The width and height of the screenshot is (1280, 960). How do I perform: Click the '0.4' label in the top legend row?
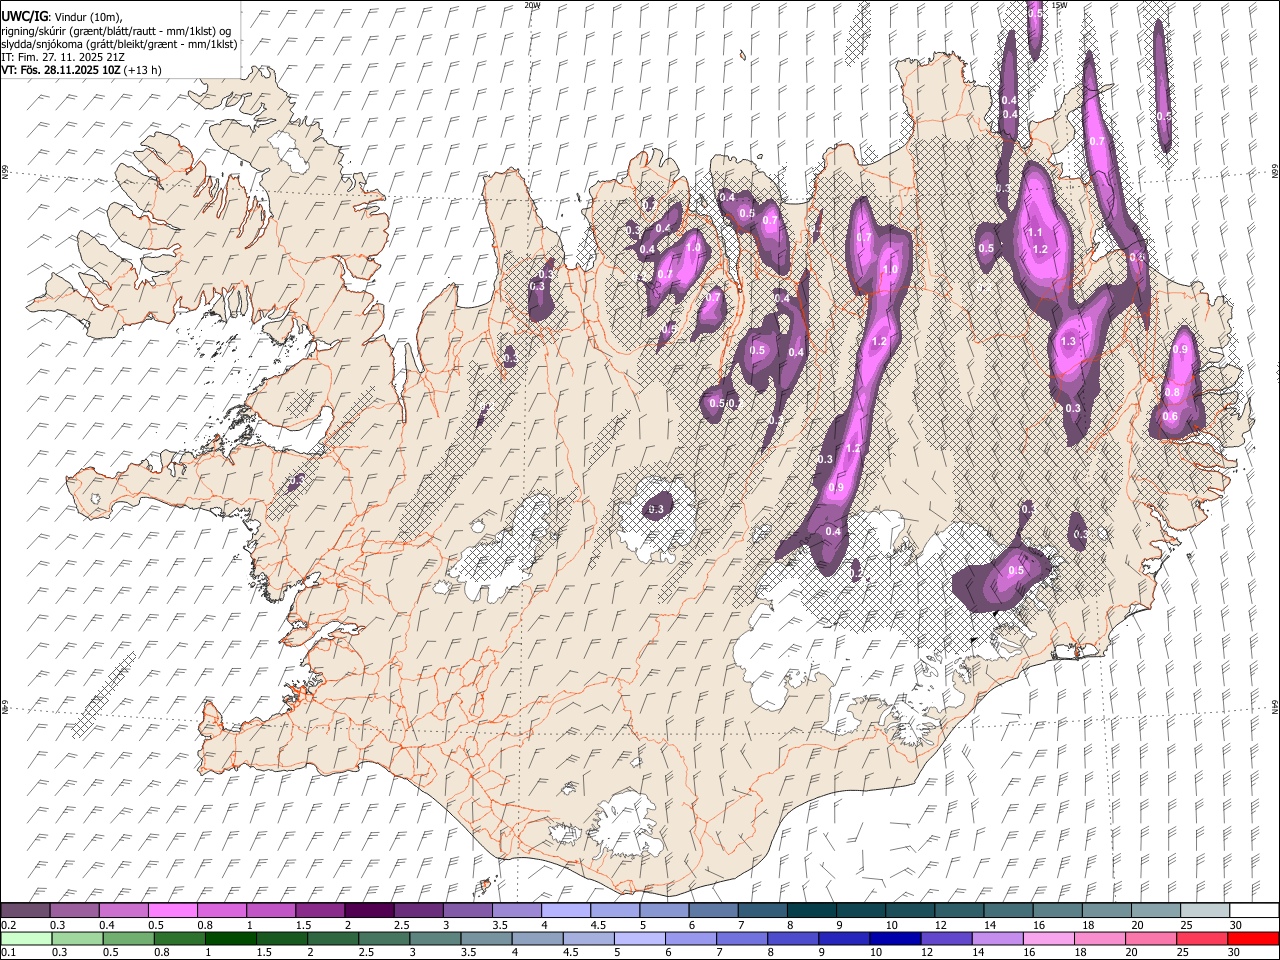107,925
